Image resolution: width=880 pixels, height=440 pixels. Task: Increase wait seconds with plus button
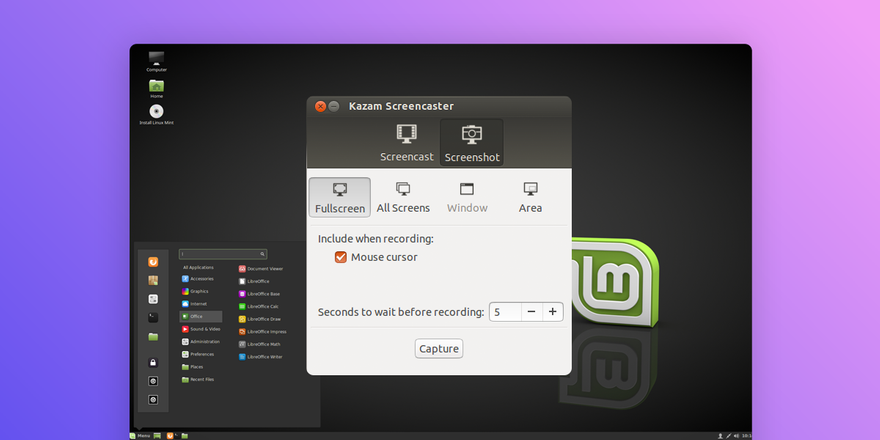pos(553,311)
